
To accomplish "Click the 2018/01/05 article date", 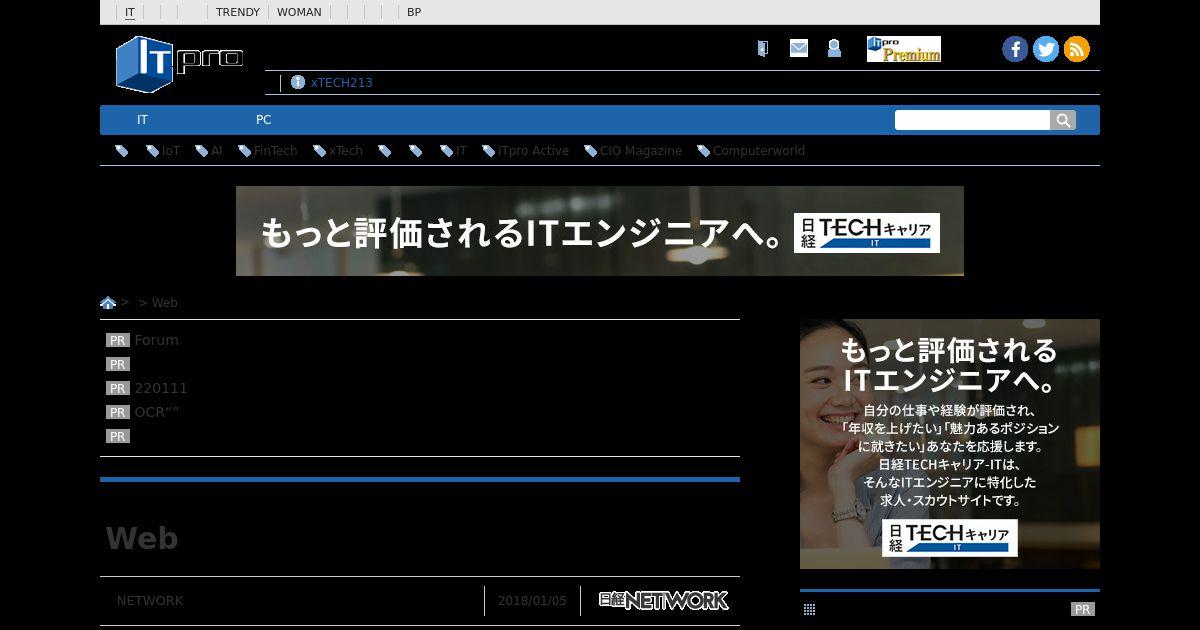I will (532, 601).
